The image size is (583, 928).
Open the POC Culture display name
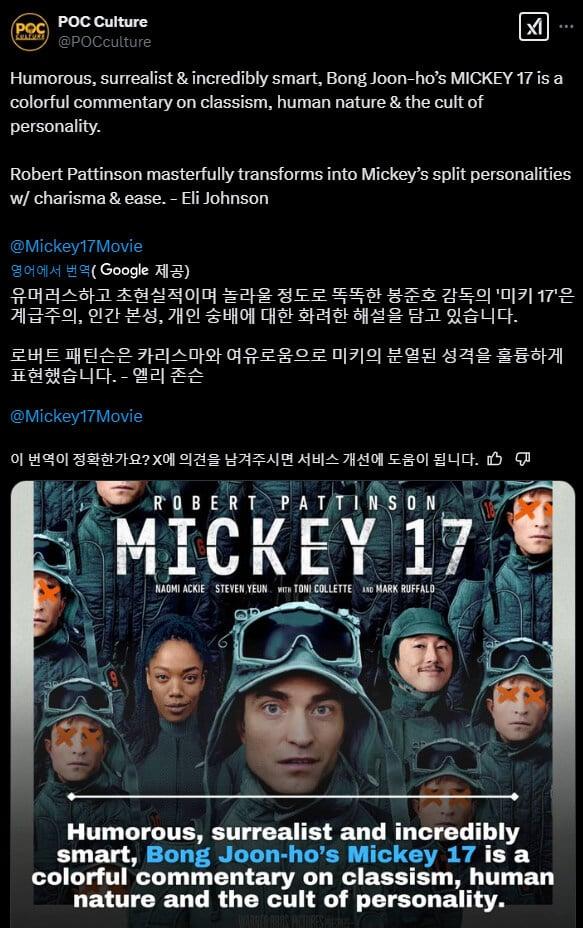tap(102, 21)
